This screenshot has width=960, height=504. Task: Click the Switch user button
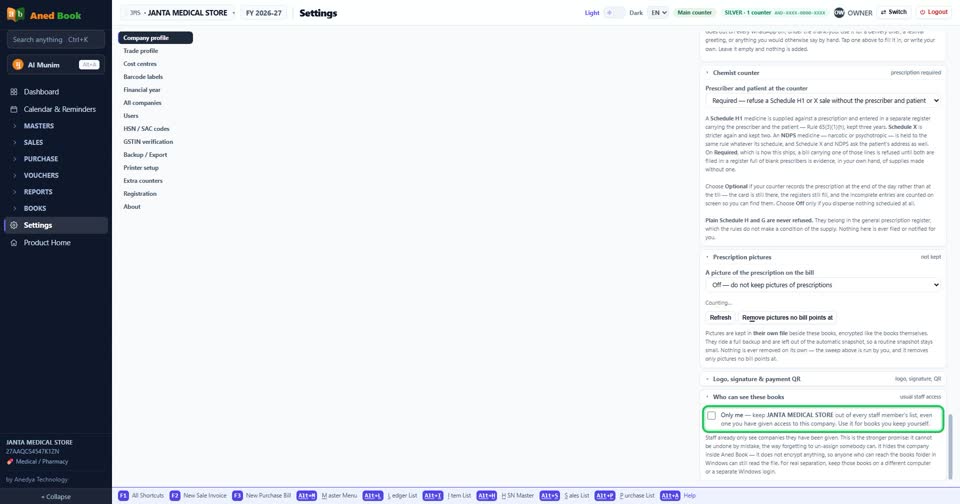click(894, 12)
